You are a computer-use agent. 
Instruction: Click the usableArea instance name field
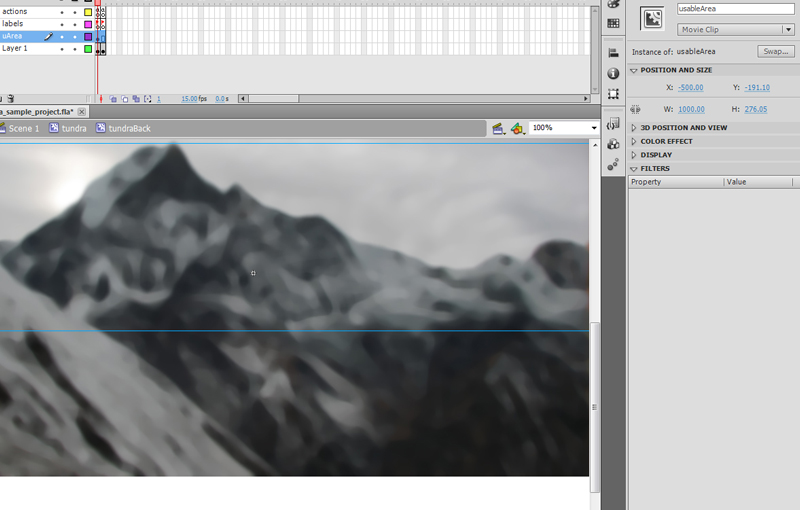coord(735,8)
